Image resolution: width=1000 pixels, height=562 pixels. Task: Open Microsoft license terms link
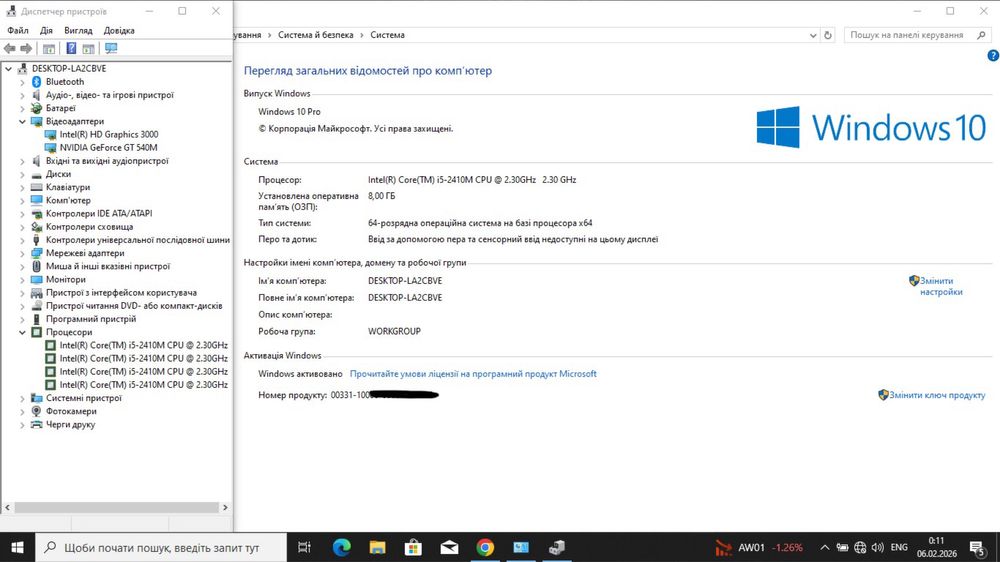(473, 374)
